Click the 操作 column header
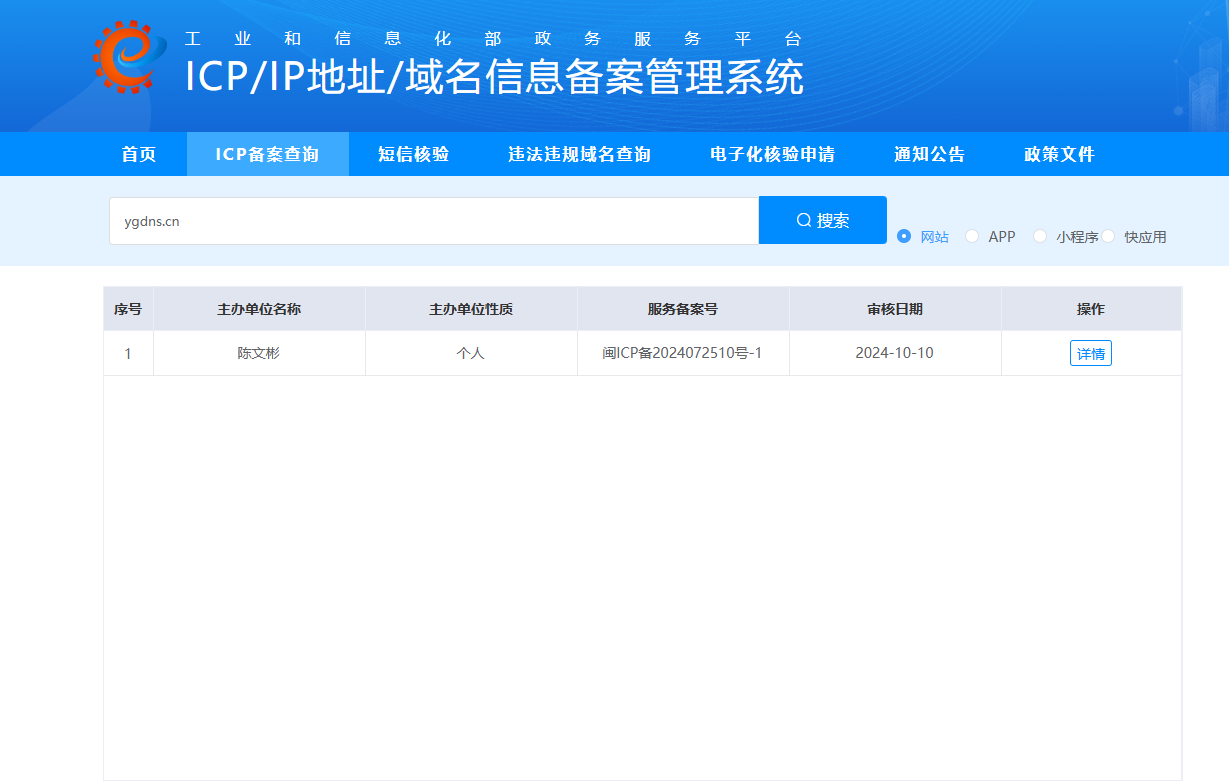Image resolution: width=1229 pixels, height=781 pixels. 1091,309
